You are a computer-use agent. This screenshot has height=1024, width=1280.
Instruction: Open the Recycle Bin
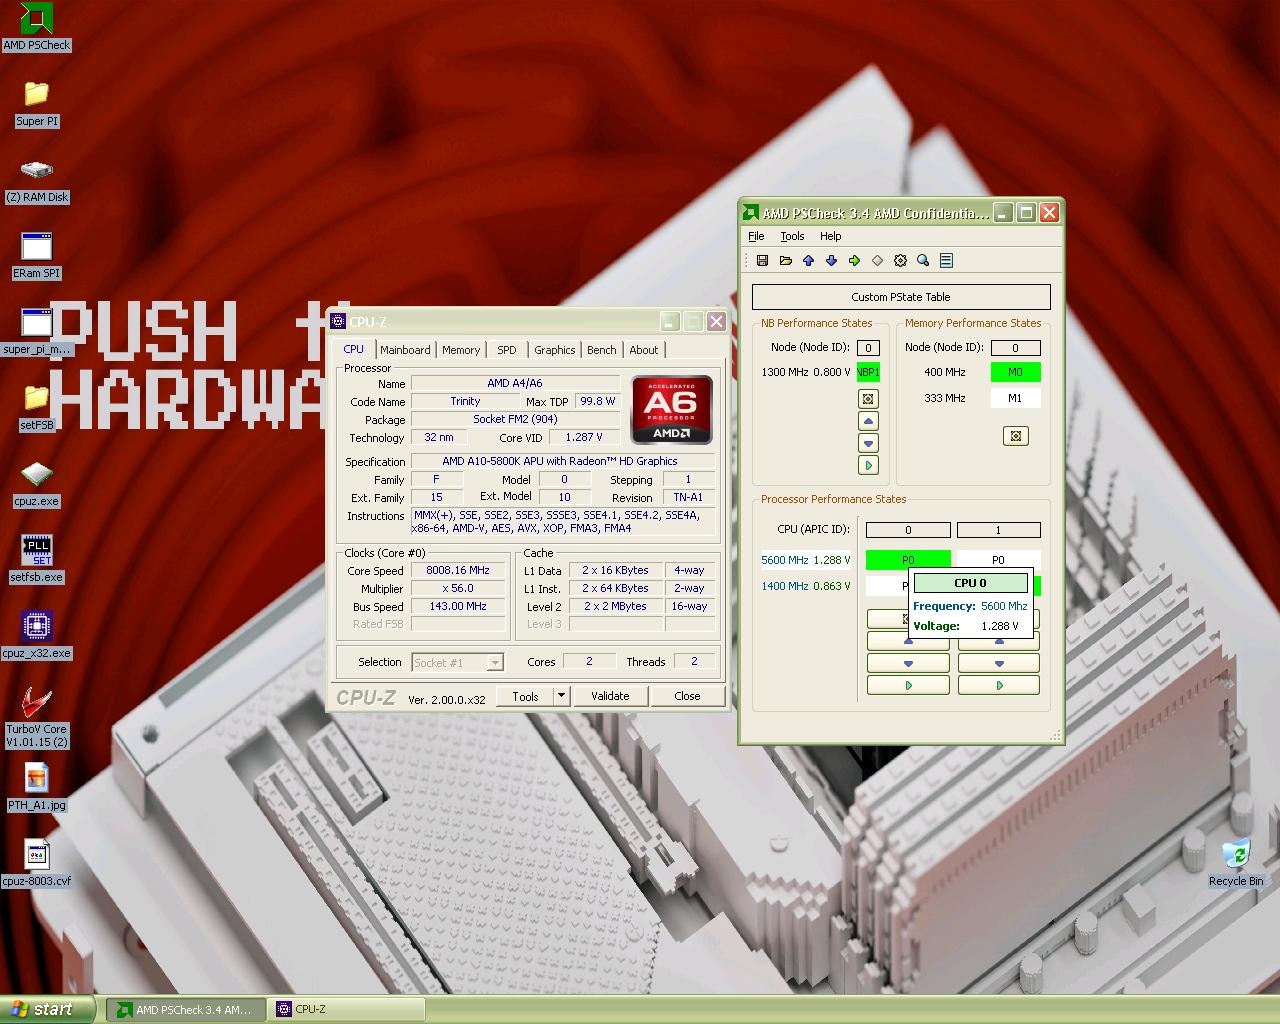[1236, 864]
